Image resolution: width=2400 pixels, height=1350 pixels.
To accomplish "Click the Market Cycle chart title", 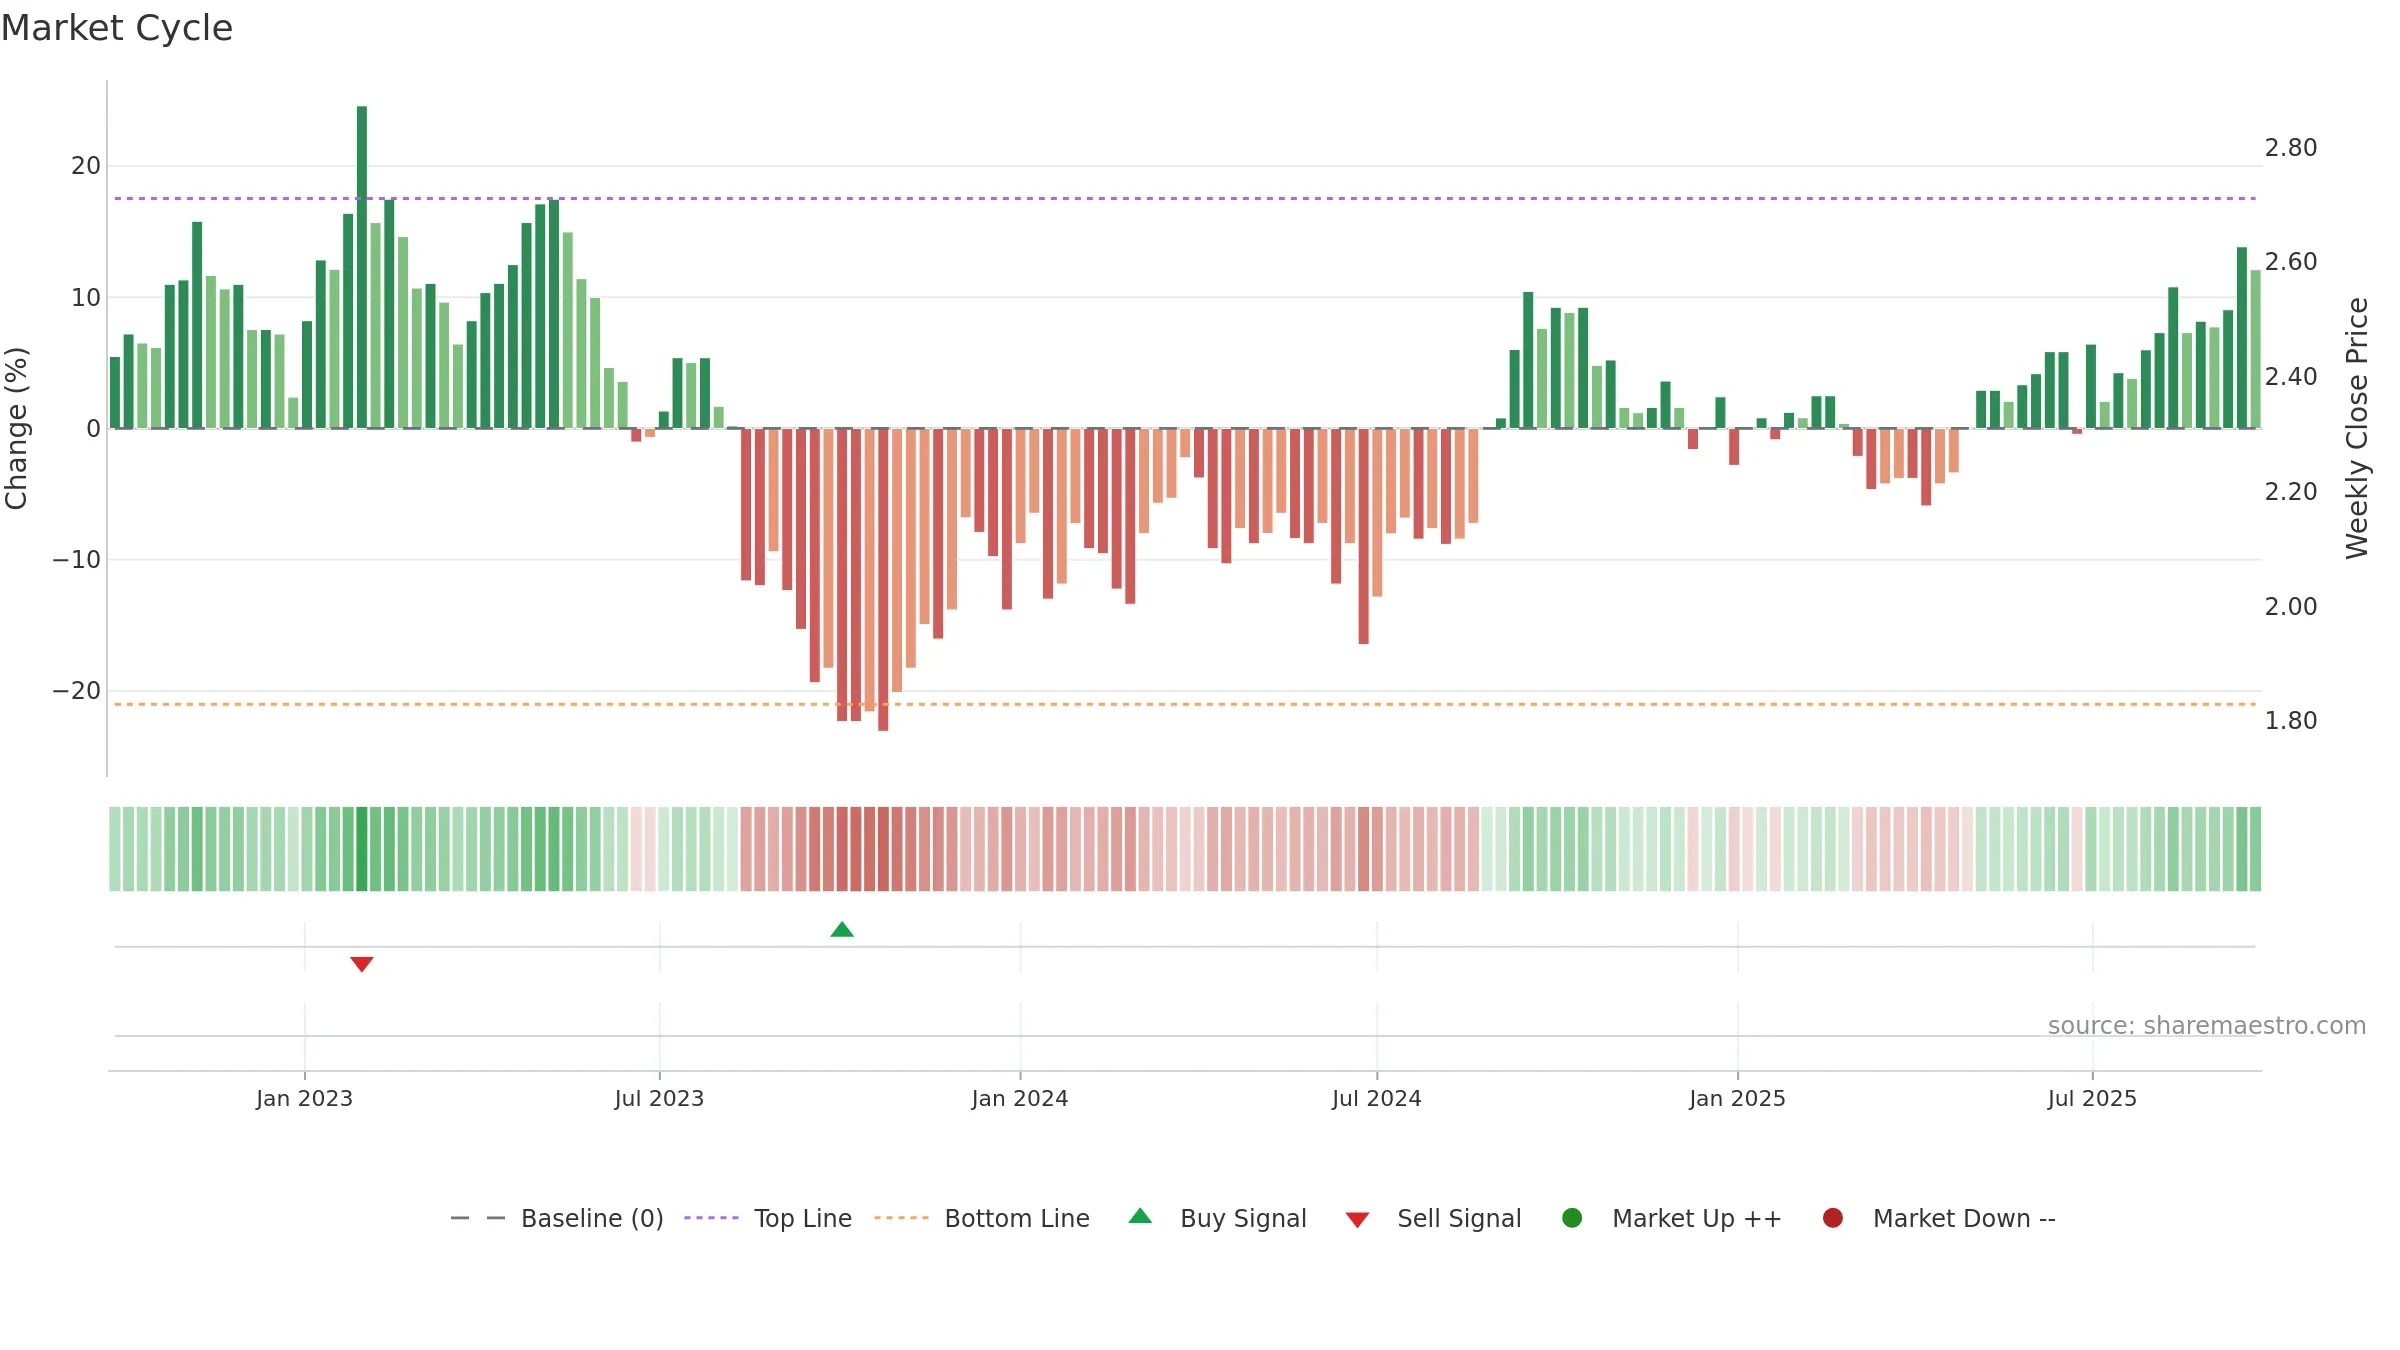I will click(x=117, y=28).
